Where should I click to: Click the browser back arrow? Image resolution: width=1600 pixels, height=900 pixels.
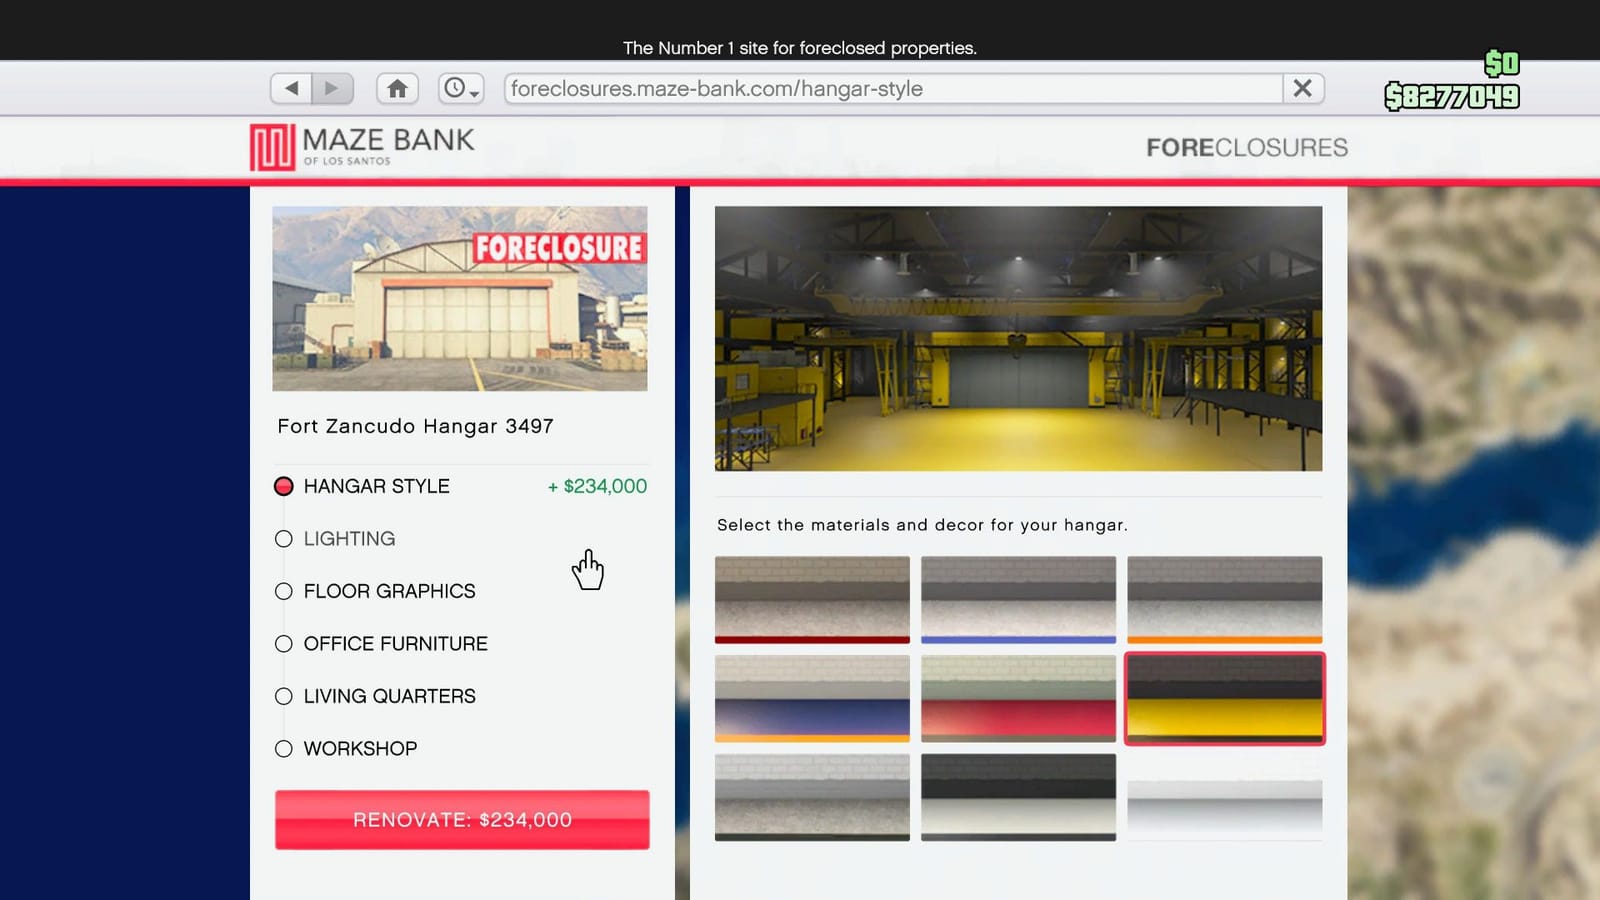[x=290, y=88]
